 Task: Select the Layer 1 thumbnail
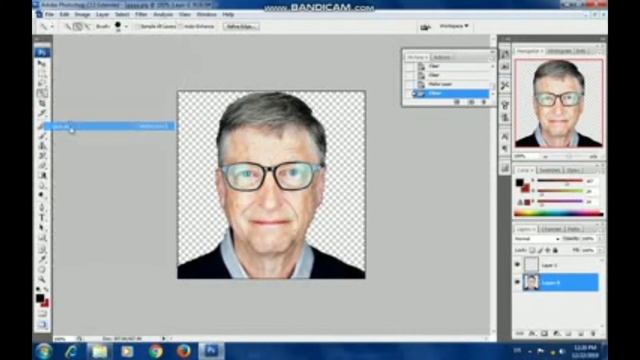[x=531, y=265]
